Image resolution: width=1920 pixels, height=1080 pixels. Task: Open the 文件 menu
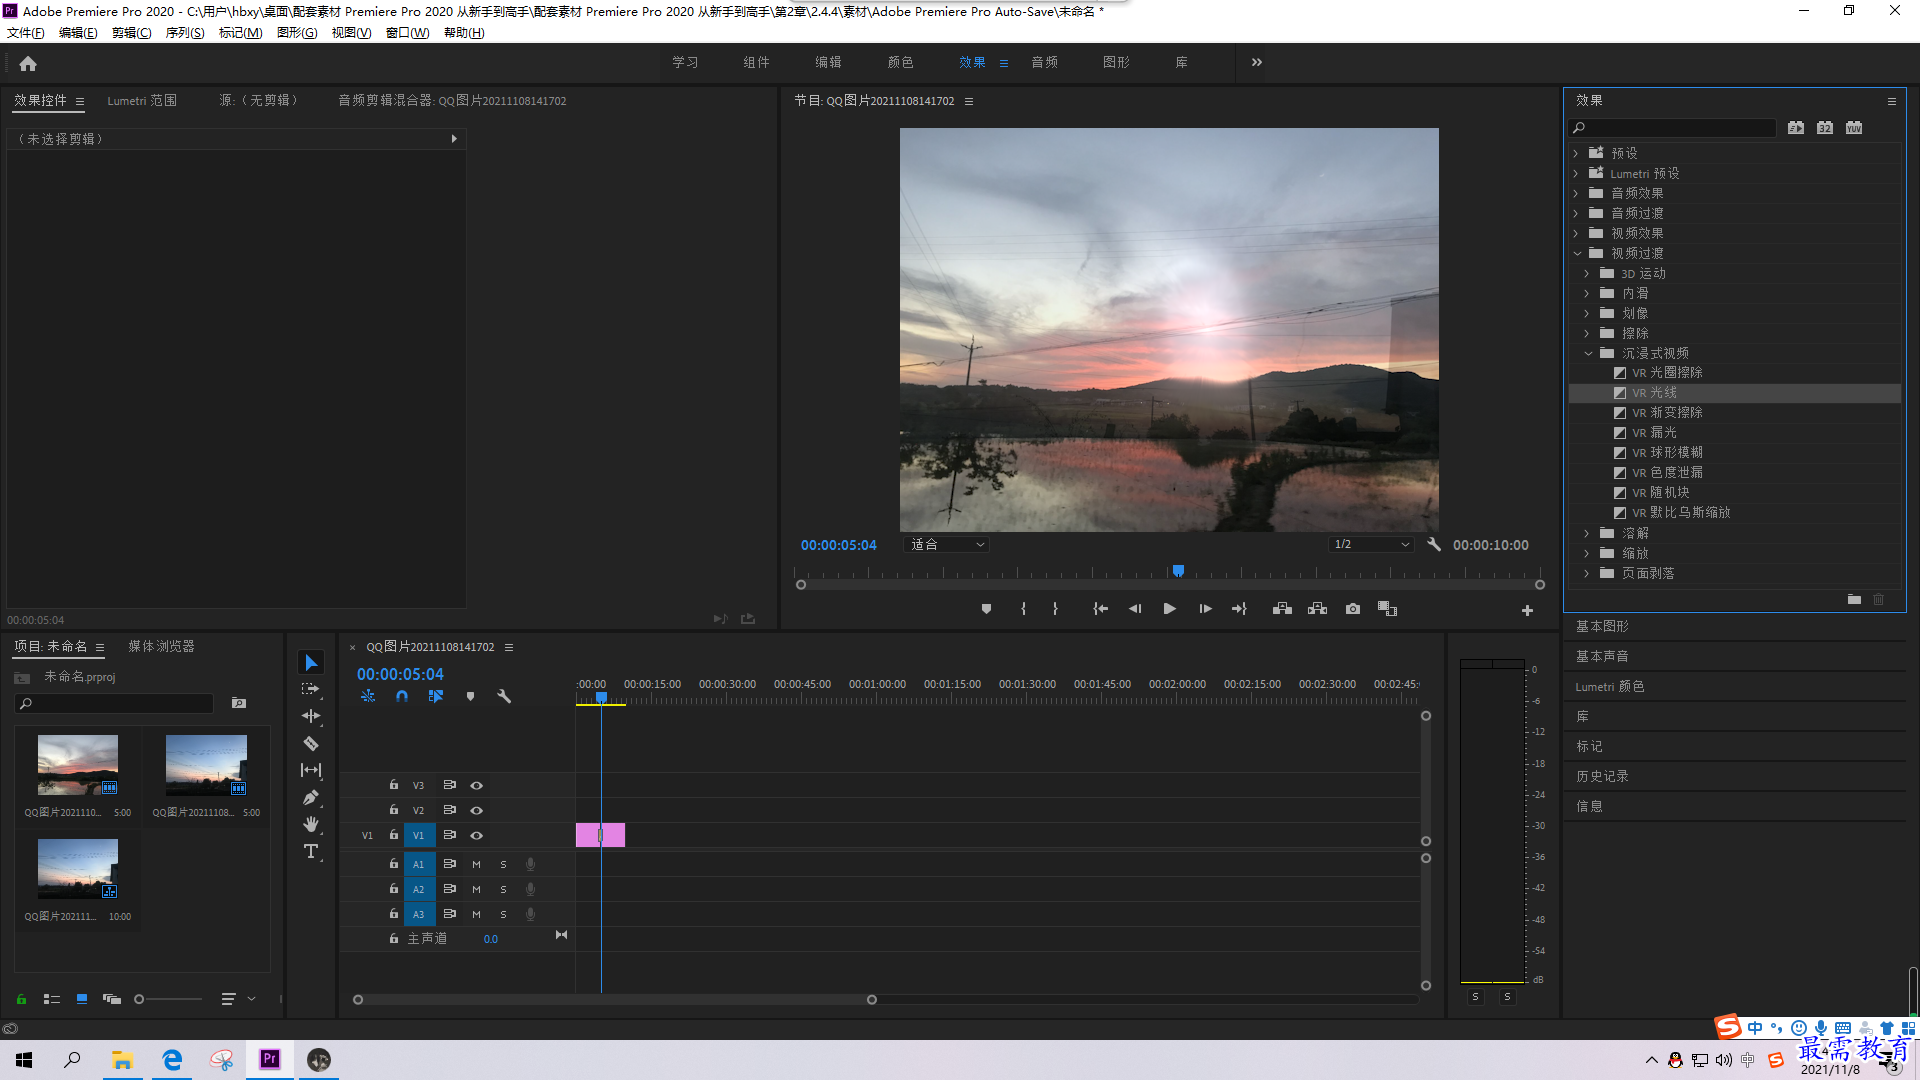click(x=26, y=33)
